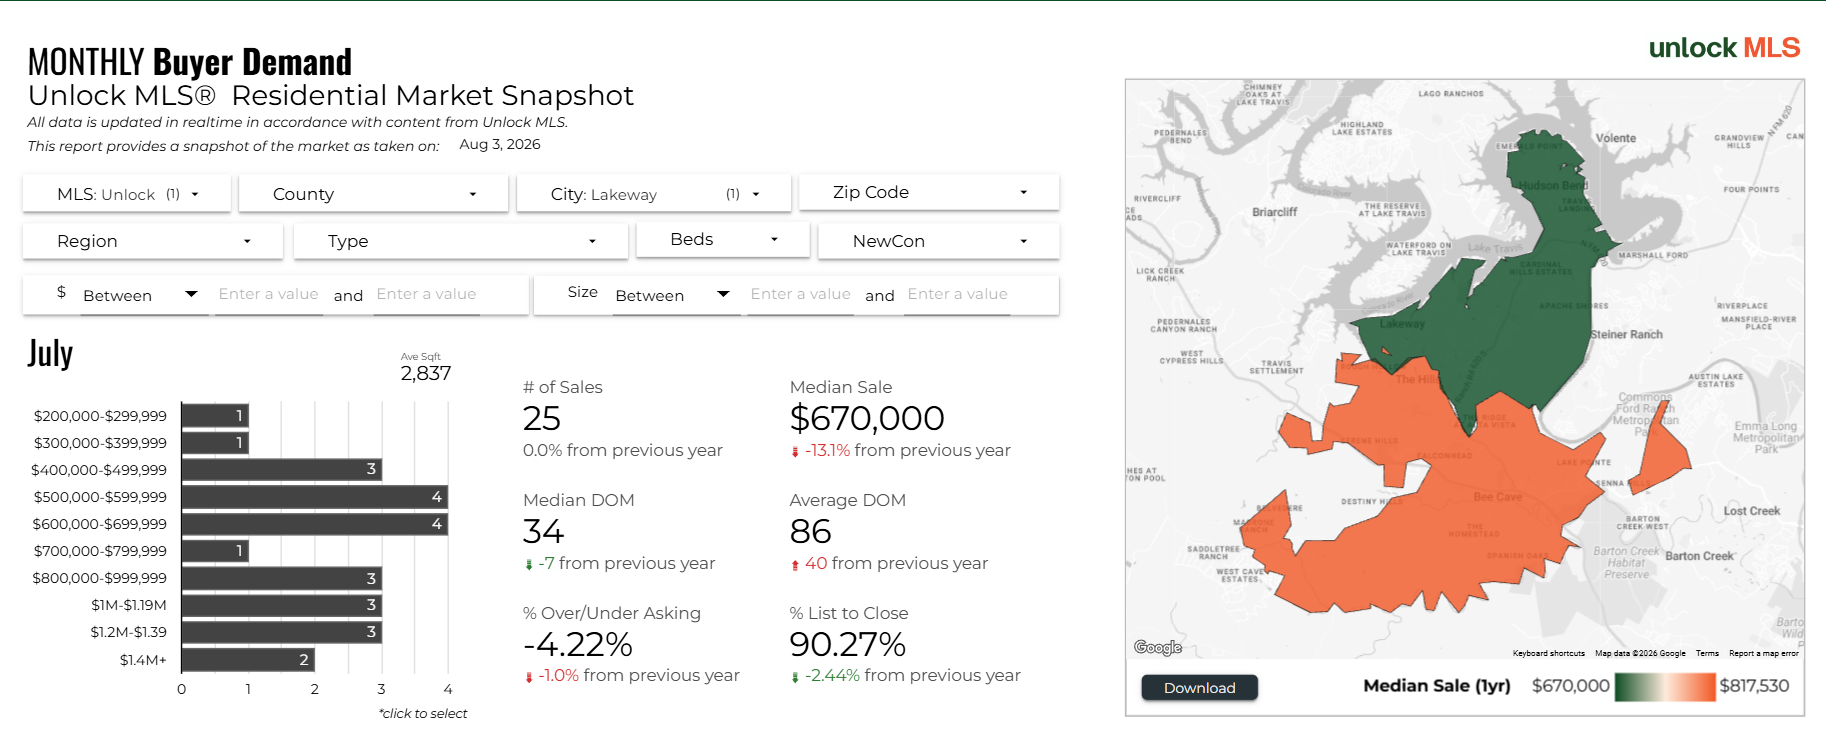
Task: Open the MLS Unlock dropdown
Action: coord(127,194)
